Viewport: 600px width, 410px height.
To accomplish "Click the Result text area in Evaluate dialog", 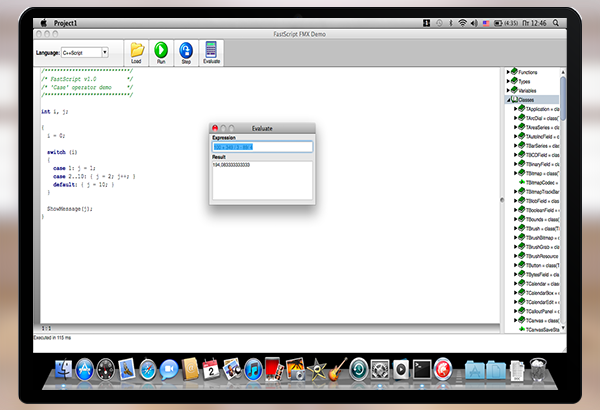I will coord(262,180).
